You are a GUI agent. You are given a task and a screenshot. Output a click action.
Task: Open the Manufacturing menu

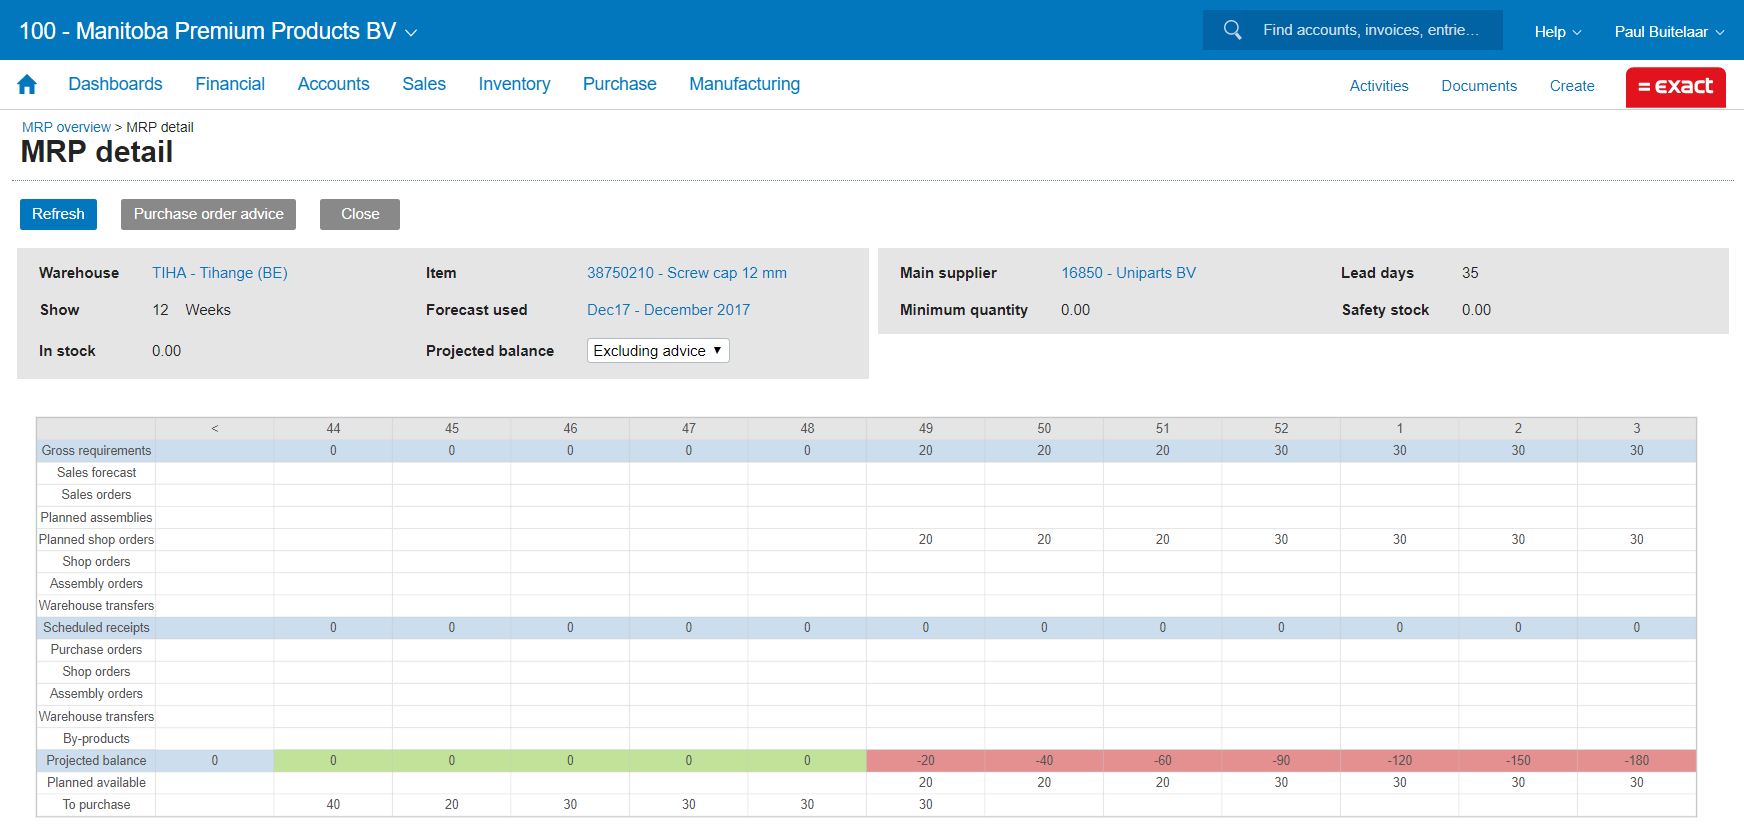coord(744,85)
